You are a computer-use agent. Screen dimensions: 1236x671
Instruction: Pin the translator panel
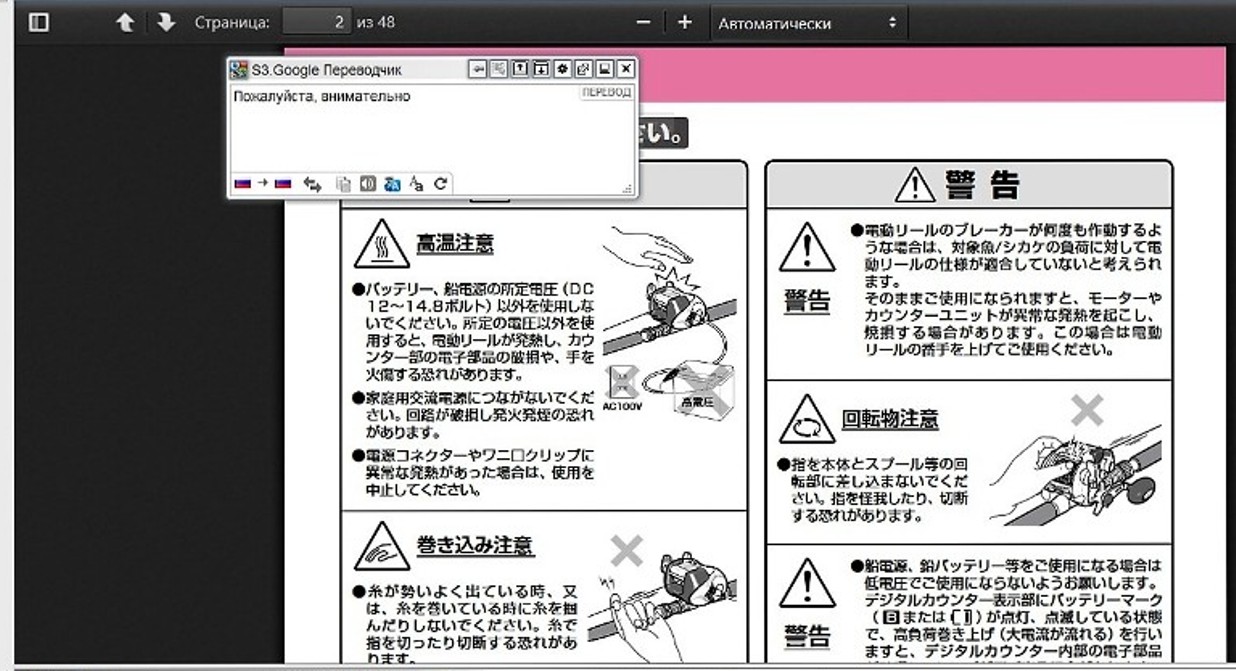478,69
